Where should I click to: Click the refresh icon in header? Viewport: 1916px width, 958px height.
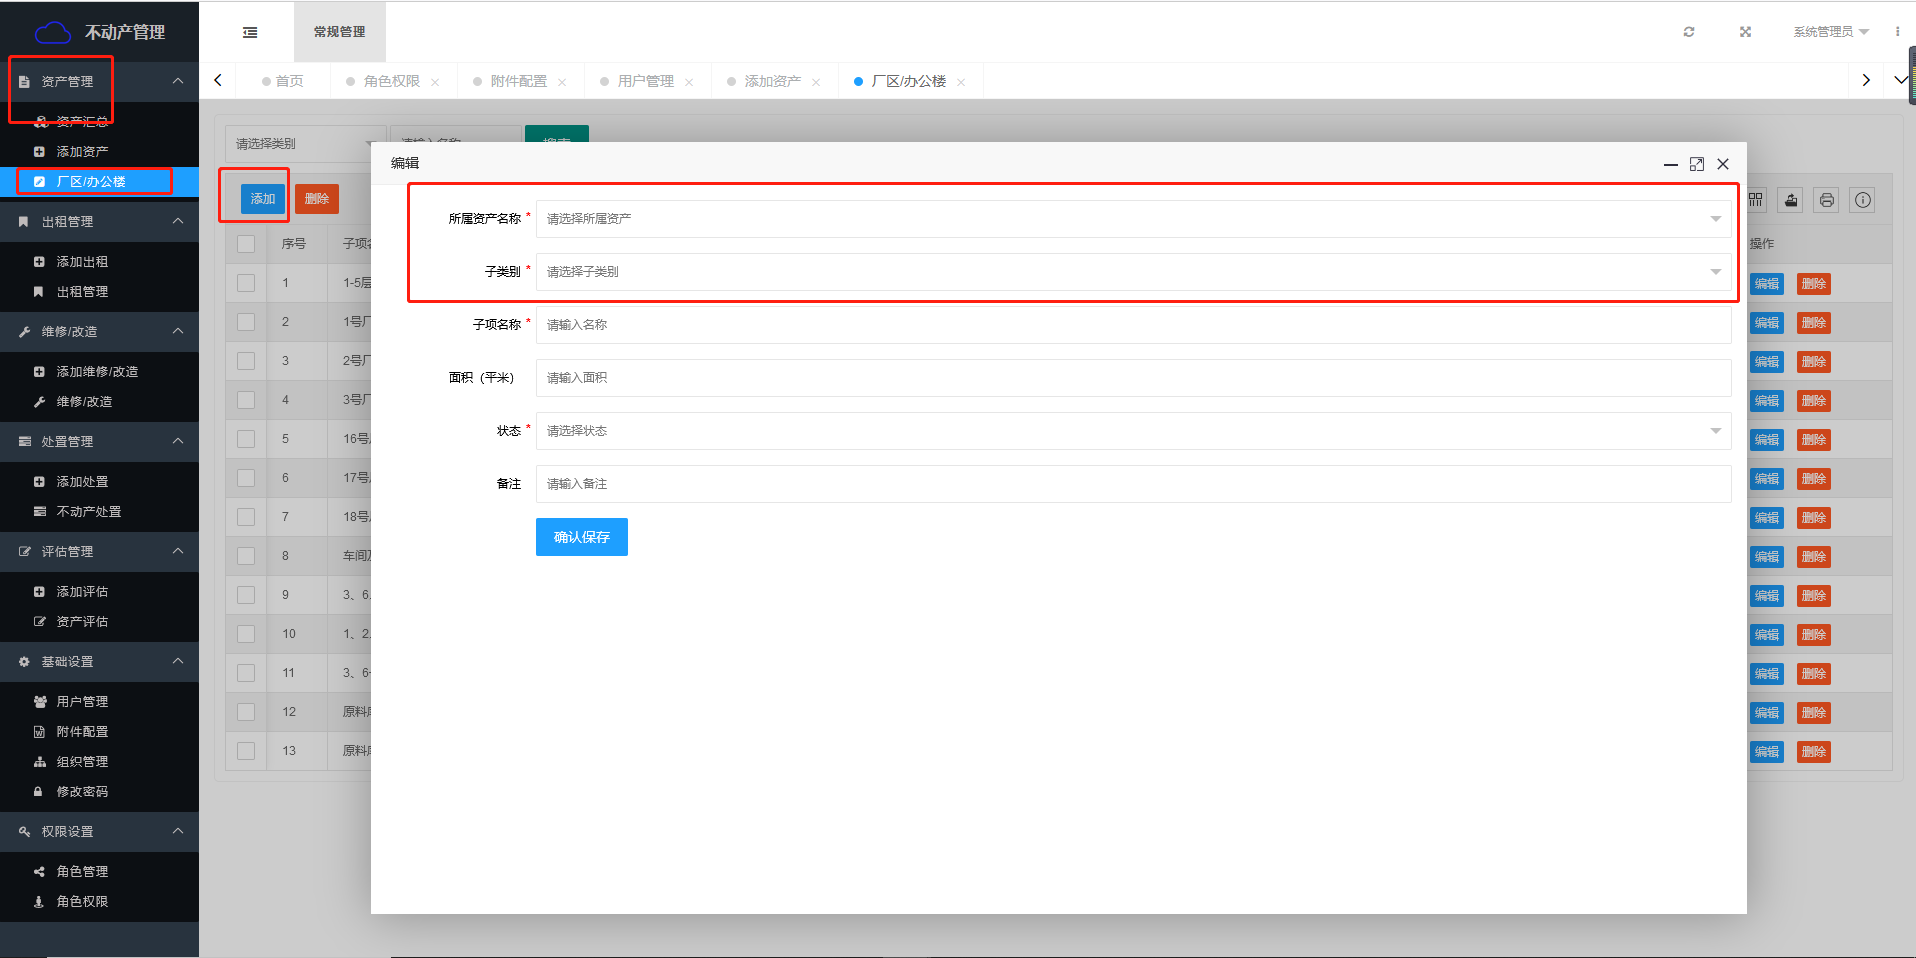(x=1689, y=32)
